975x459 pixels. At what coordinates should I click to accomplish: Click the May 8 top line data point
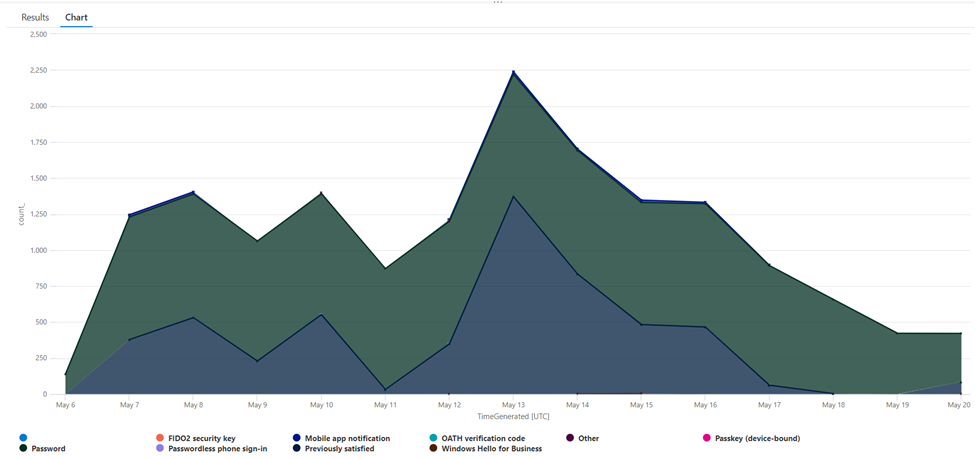coord(193,192)
